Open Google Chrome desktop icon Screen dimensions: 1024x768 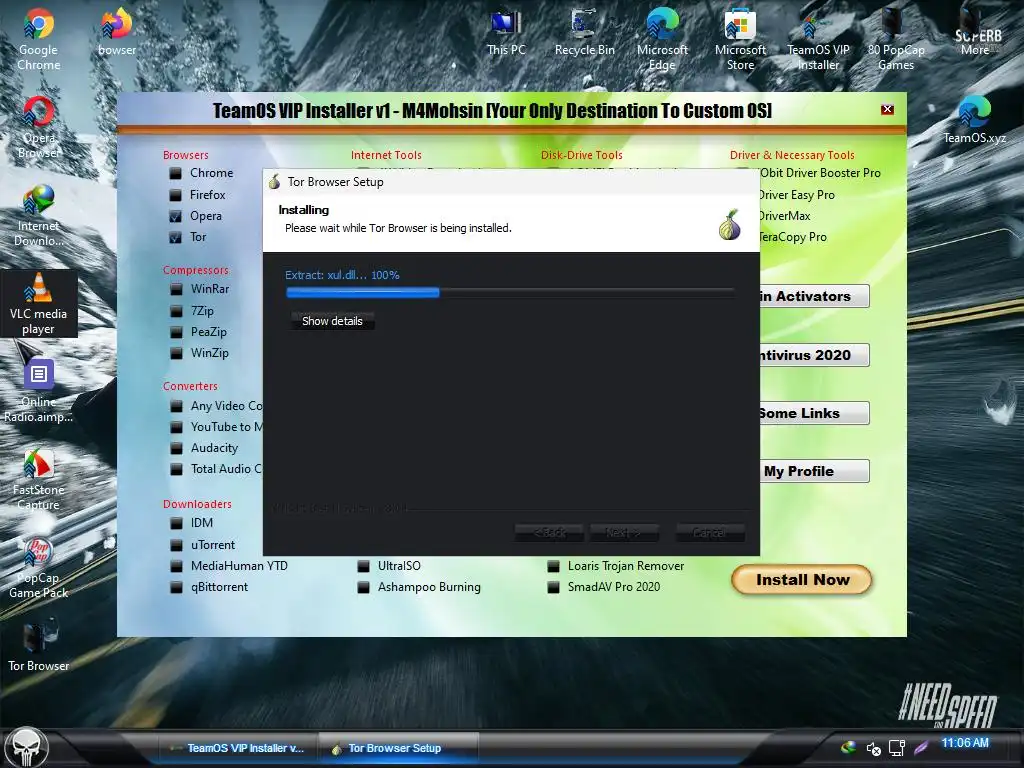[39, 39]
